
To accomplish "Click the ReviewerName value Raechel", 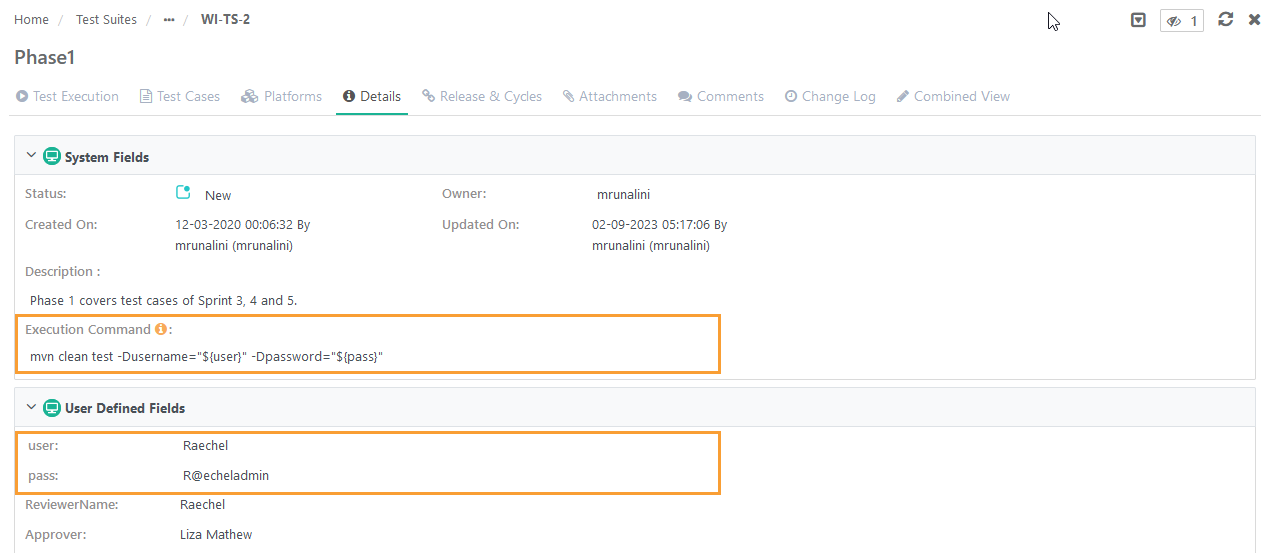I will click(203, 505).
